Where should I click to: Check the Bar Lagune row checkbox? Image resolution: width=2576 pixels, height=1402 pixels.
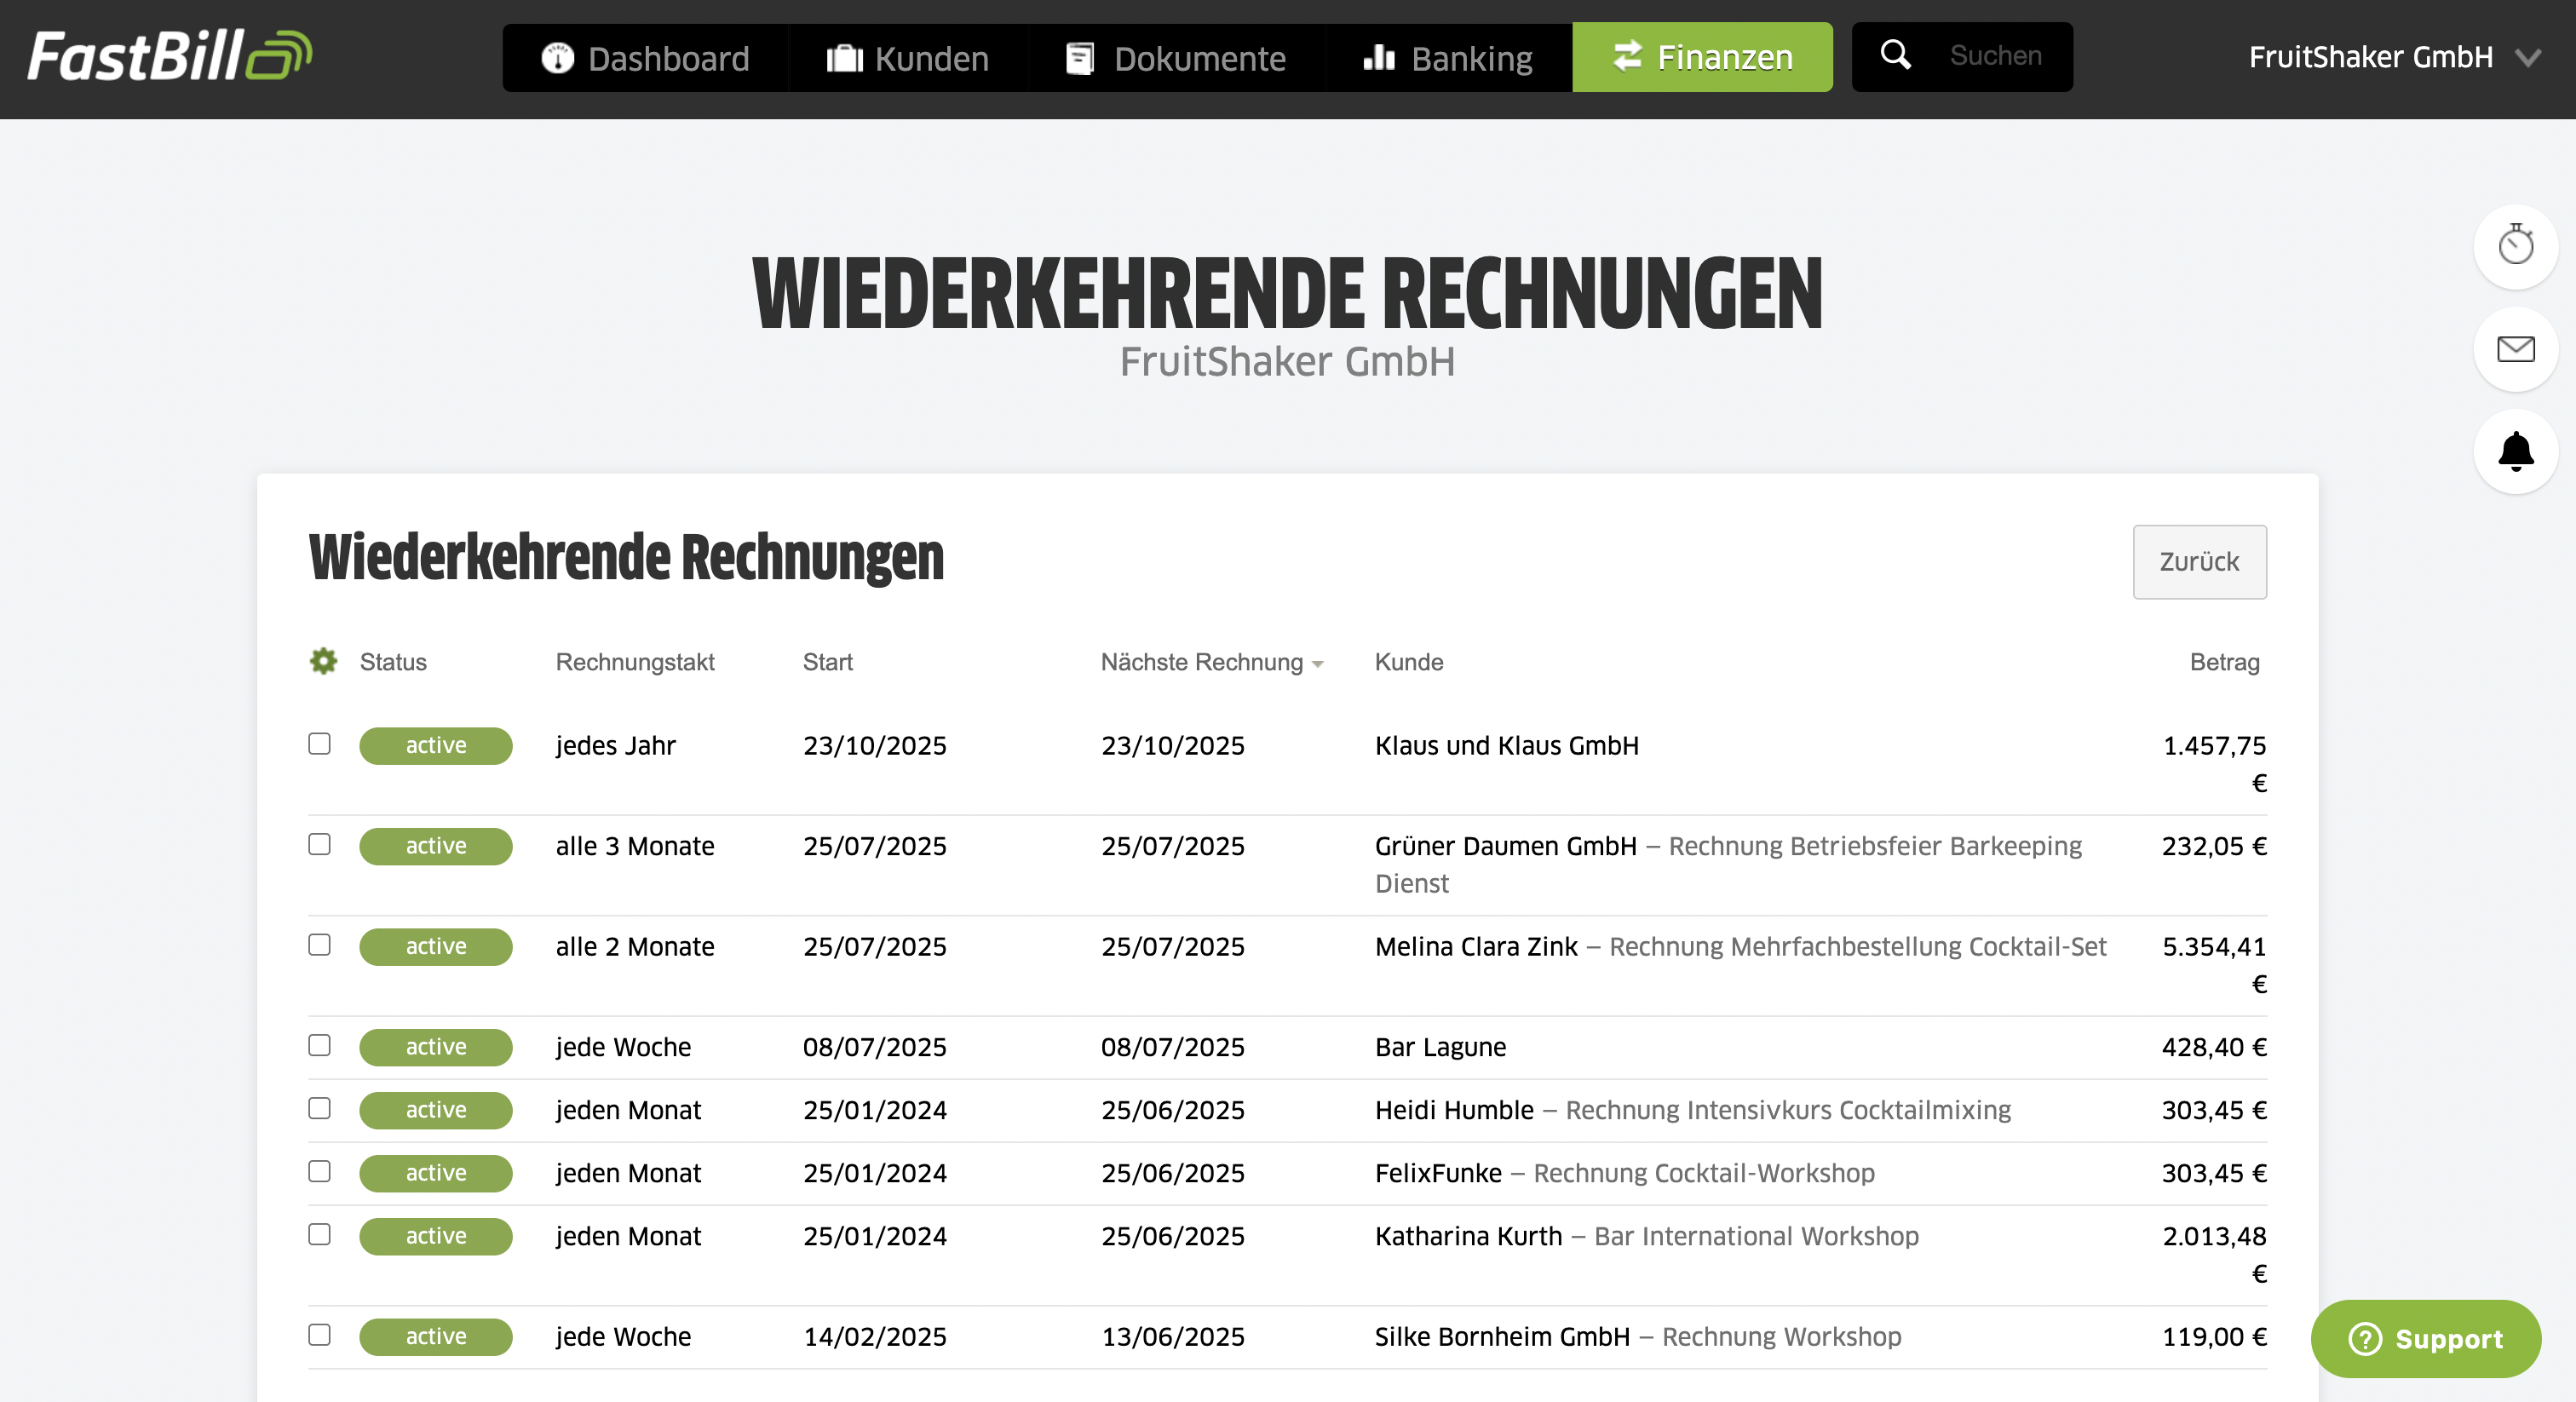(319, 1045)
